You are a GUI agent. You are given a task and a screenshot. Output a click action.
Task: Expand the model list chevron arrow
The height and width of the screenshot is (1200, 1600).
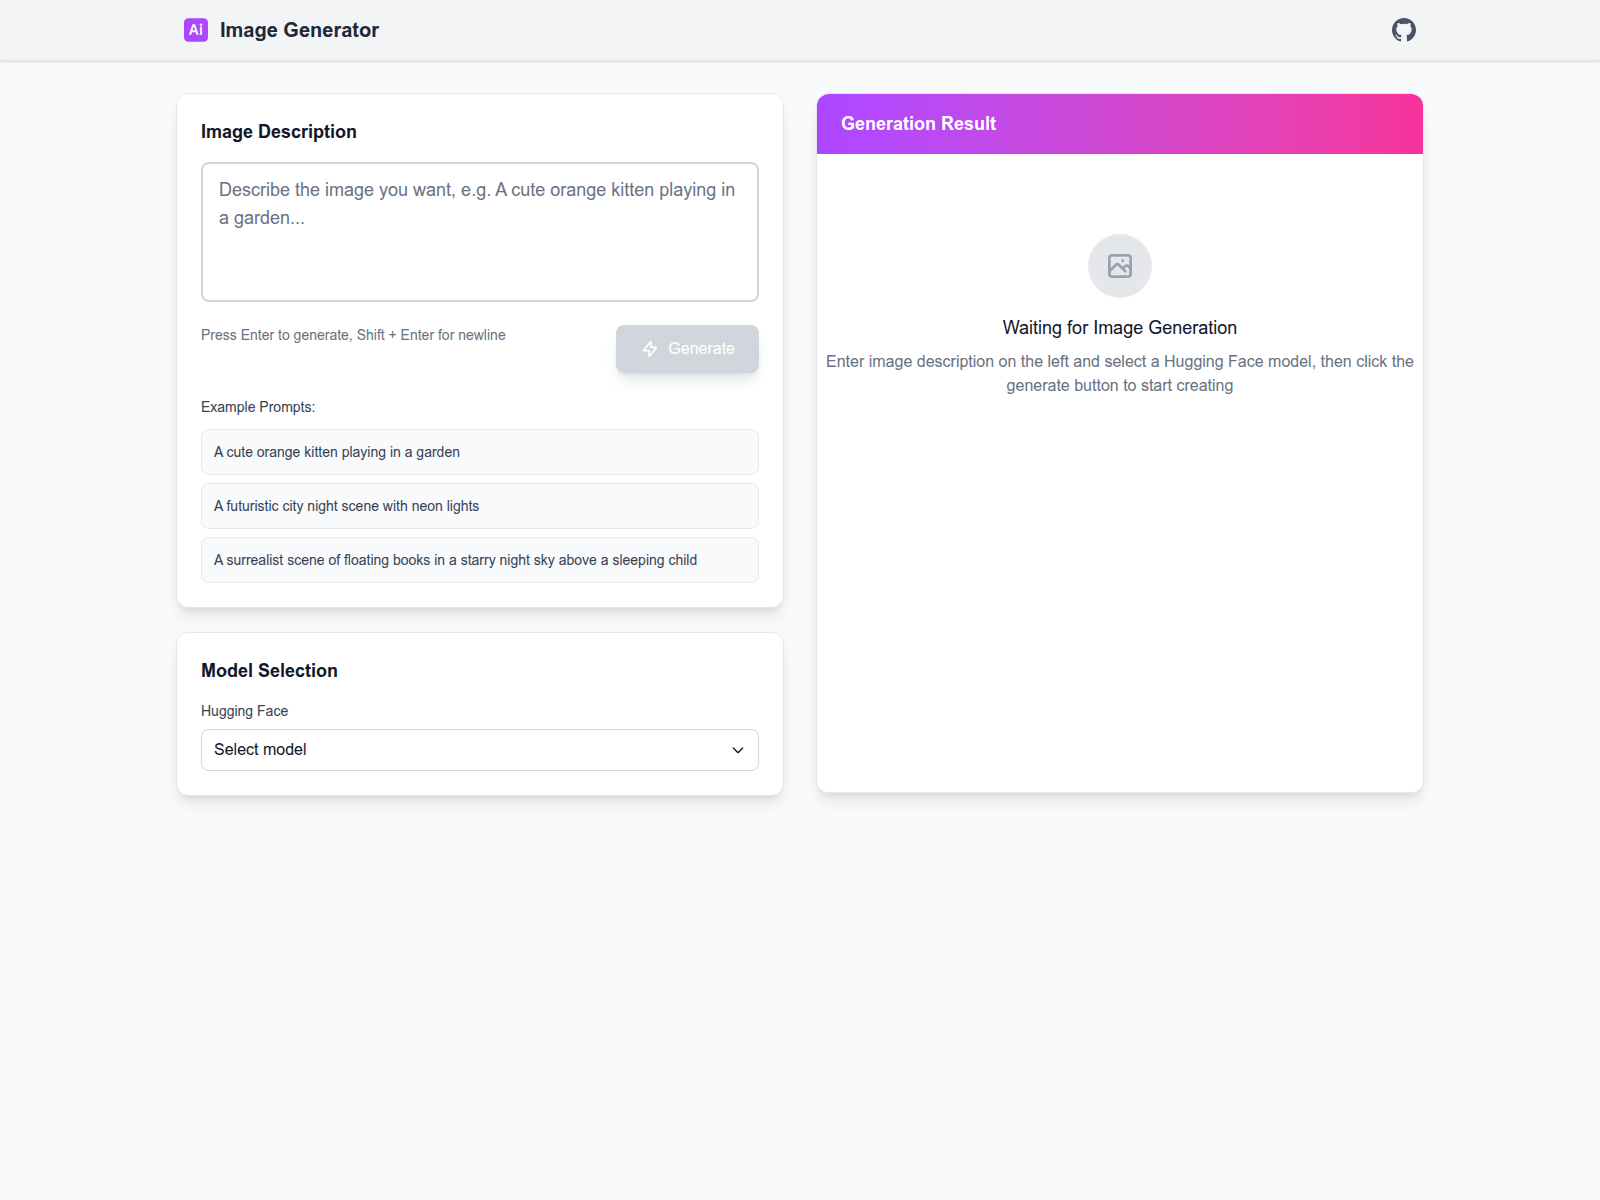[x=738, y=750]
